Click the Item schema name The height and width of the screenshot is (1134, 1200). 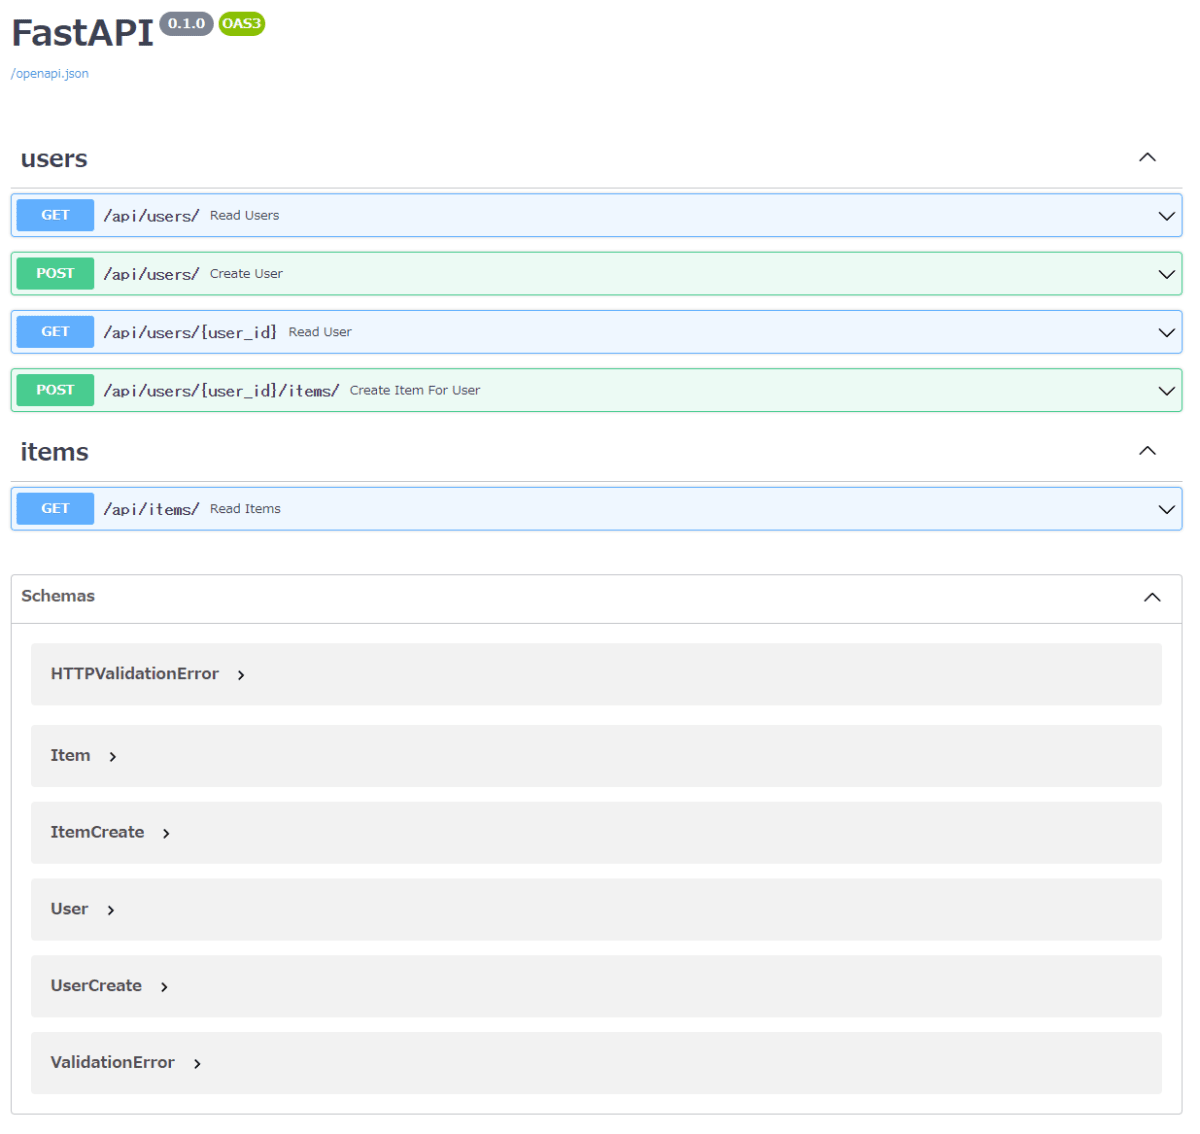coord(70,756)
